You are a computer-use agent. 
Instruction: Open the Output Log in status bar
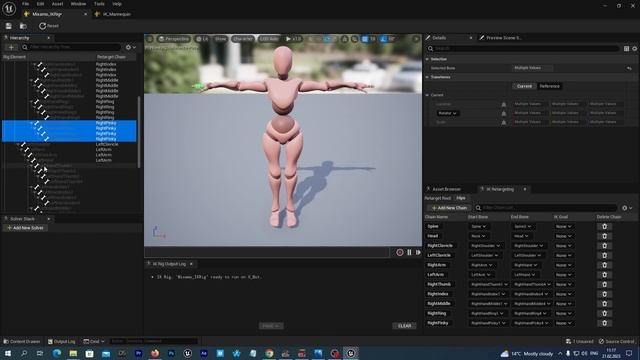click(61, 341)
